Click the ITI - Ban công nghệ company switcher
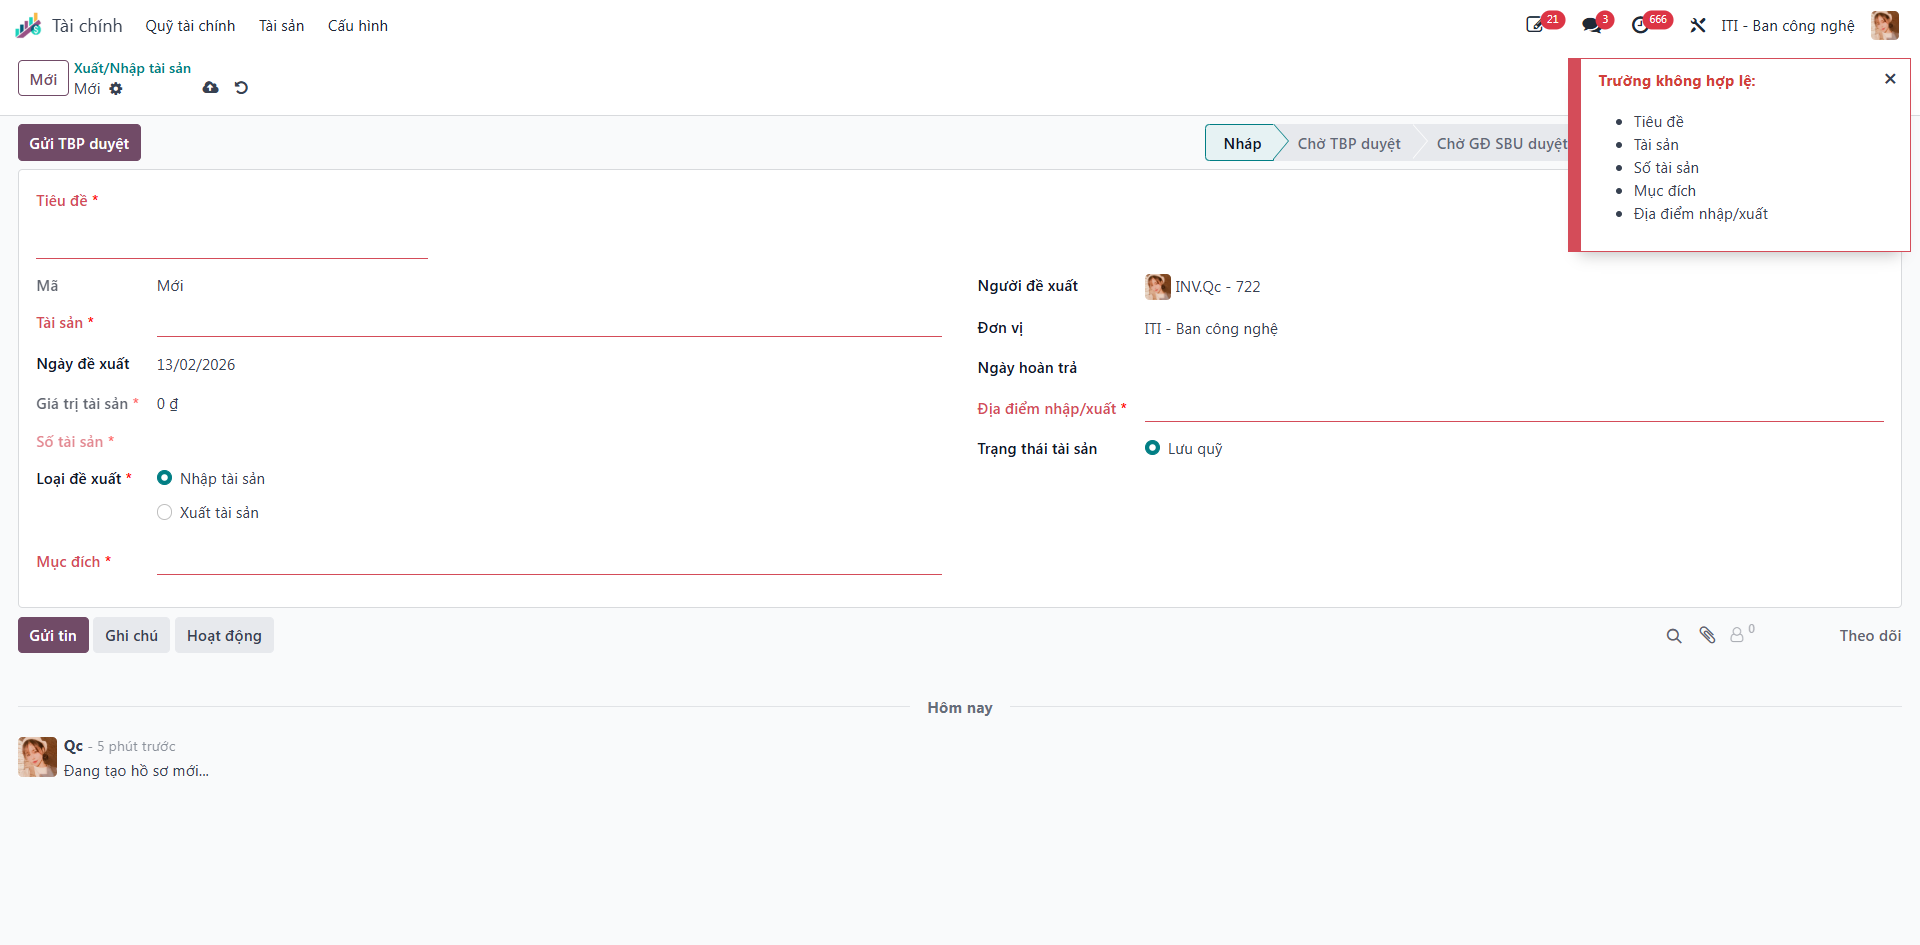The width and height of the screenshot is (1920, 945). 1787,26
